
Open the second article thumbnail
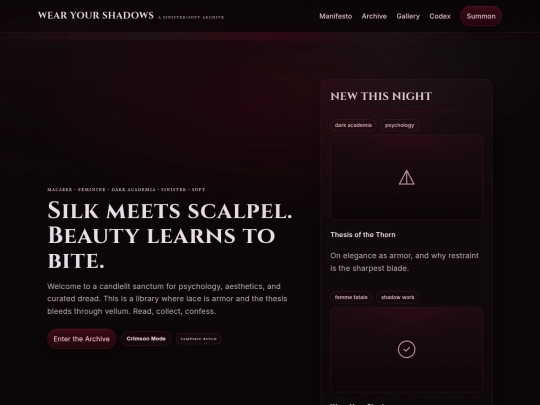406,349
